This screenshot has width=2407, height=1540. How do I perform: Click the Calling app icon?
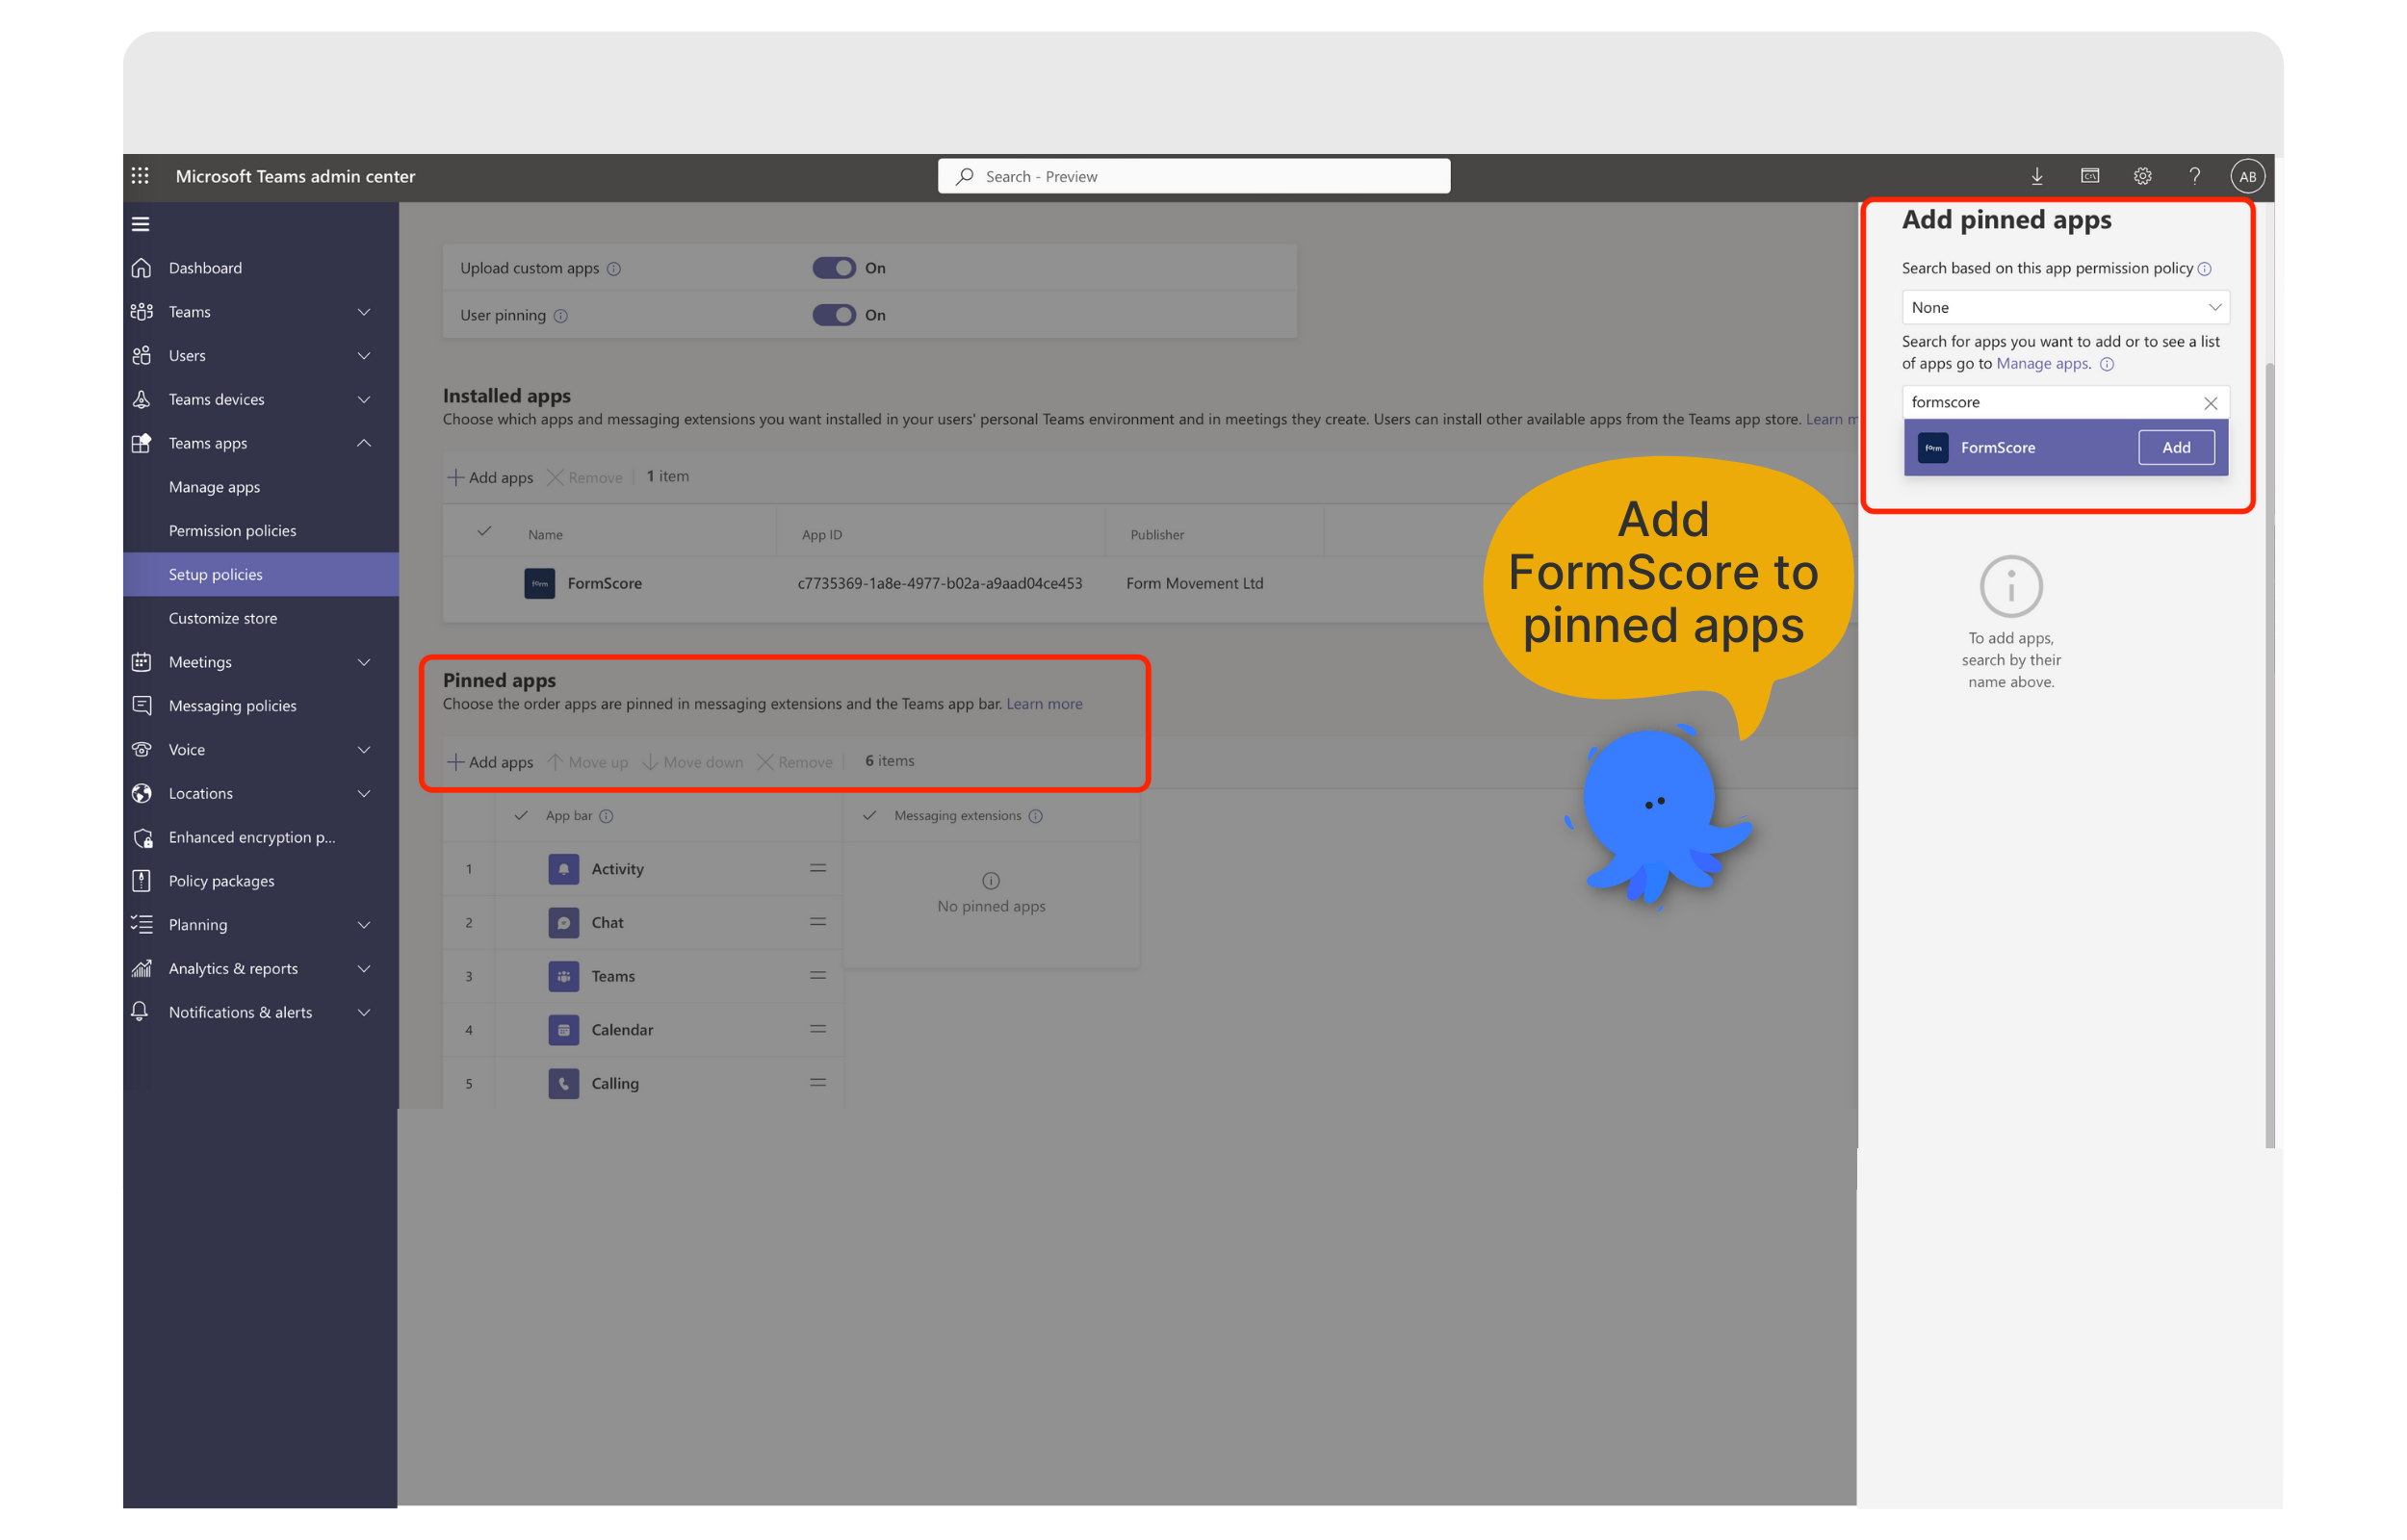pyautogui.click(x=563, y=1083)
